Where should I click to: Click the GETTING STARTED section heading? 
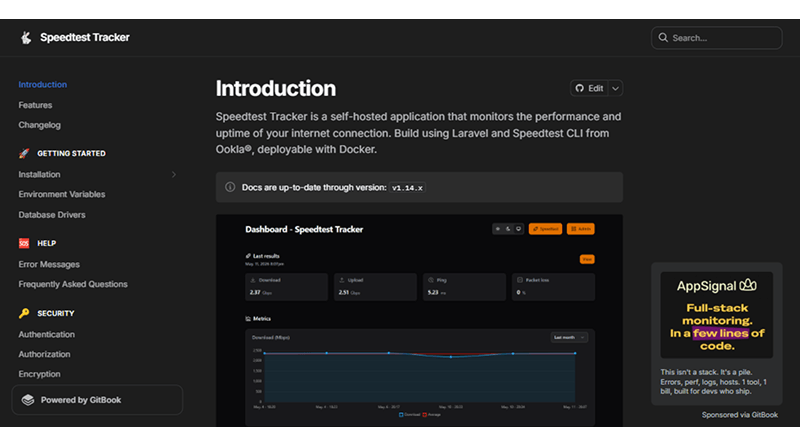click(x=71, y=153)
